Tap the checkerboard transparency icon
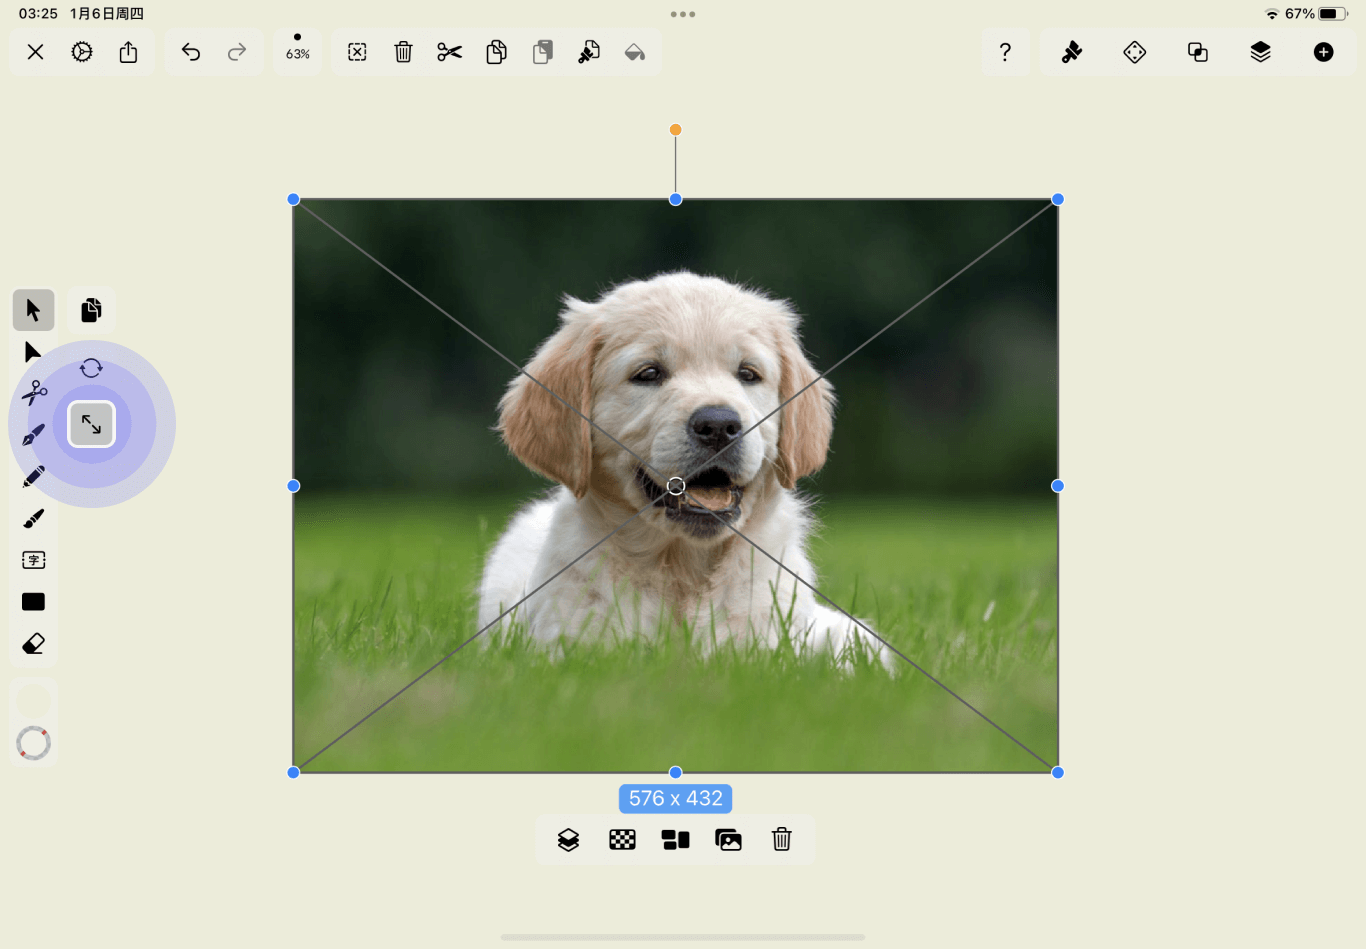 point(622,840)
